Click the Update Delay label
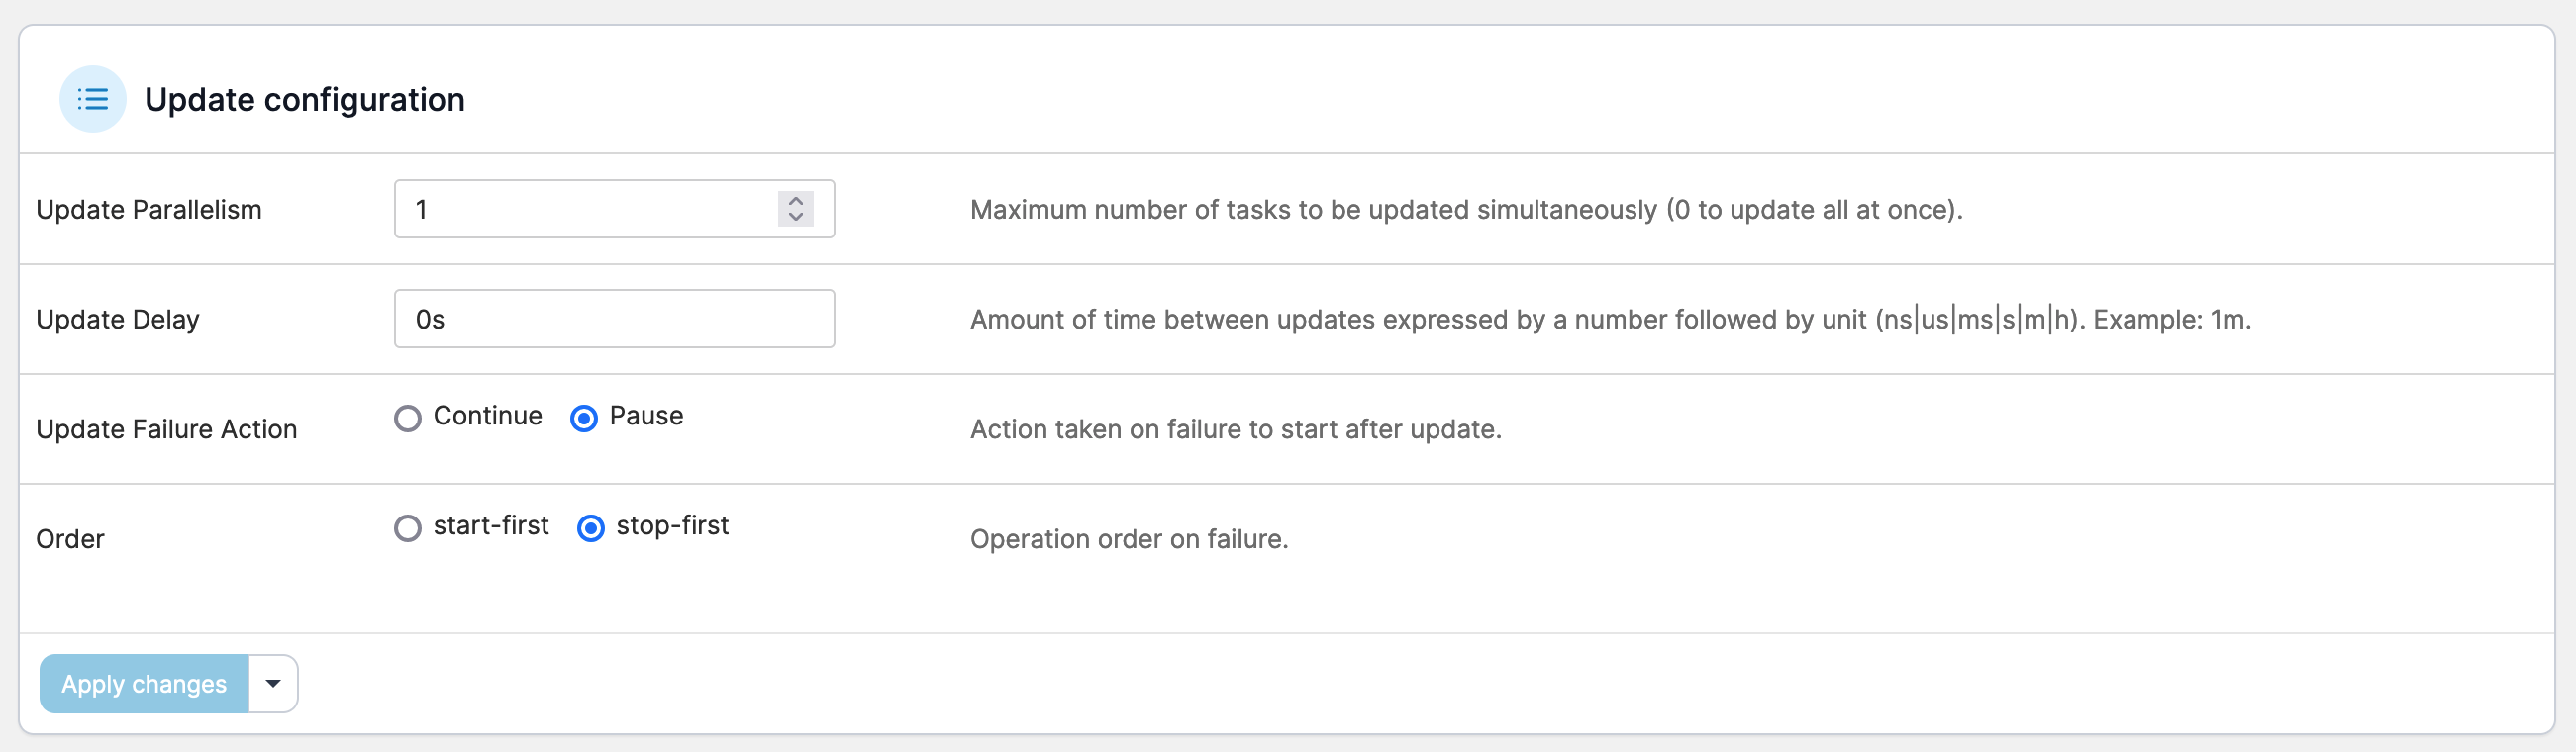 coord(118,320)
